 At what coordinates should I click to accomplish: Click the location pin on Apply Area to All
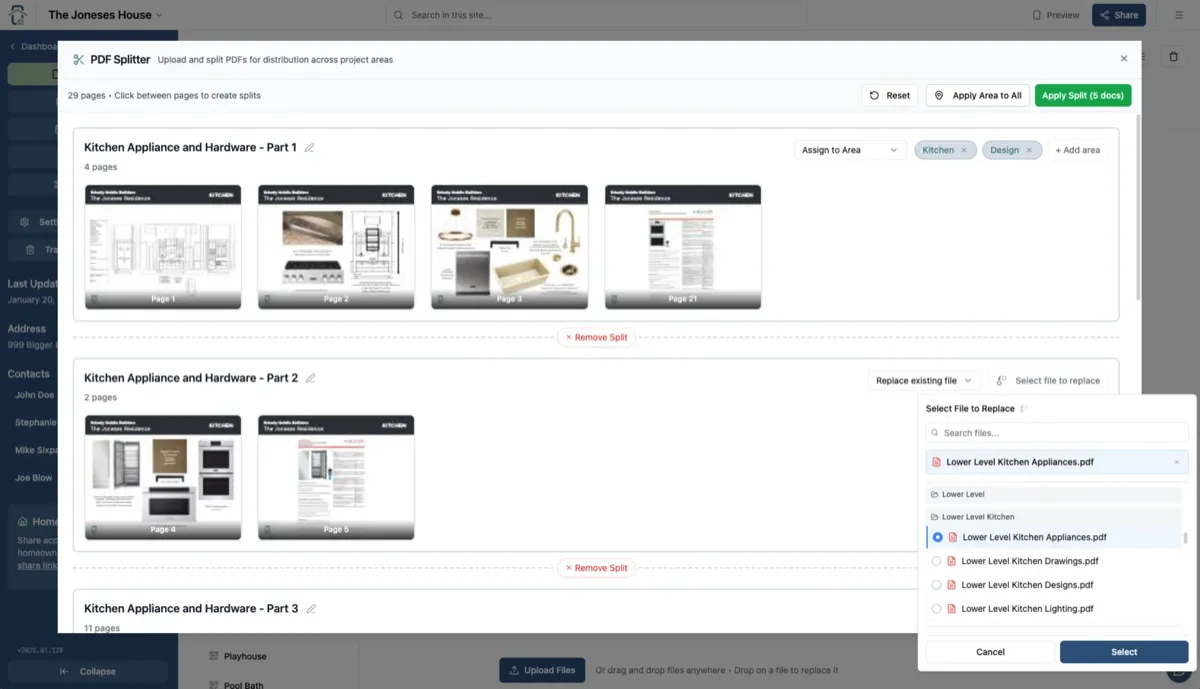point(937,95)
